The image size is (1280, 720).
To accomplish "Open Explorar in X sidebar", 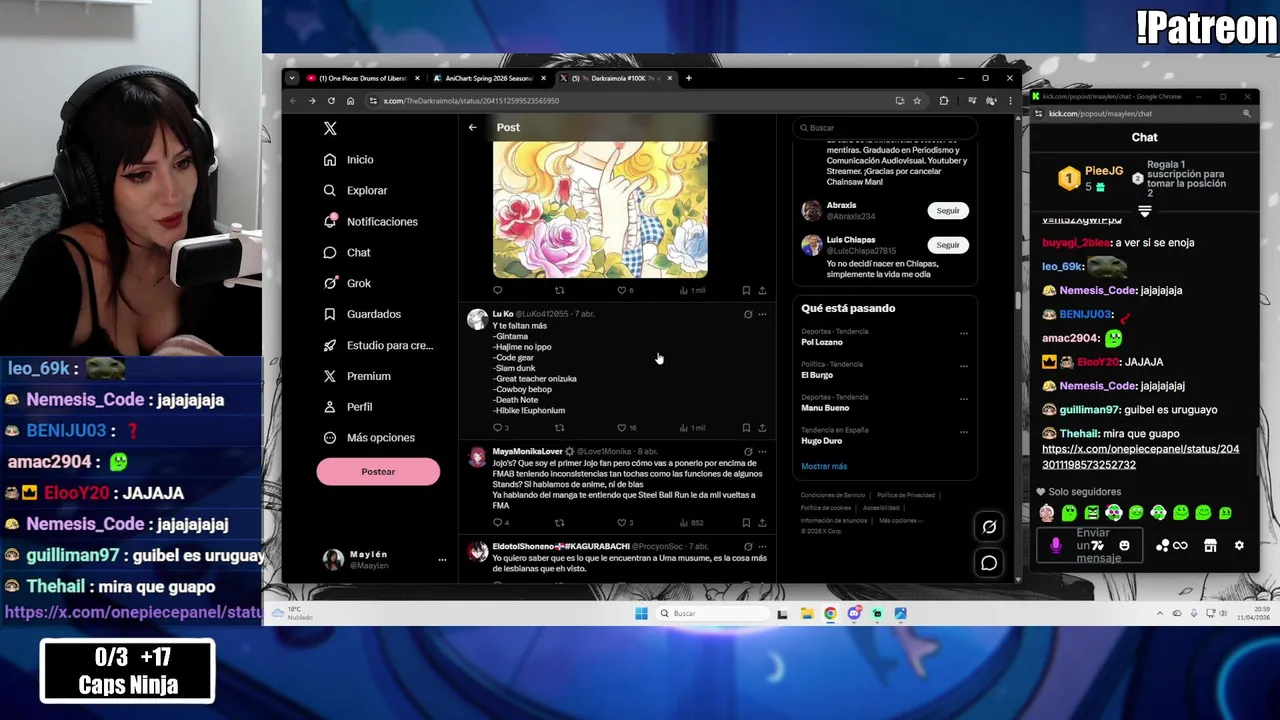I will click(x=356, y=190).
